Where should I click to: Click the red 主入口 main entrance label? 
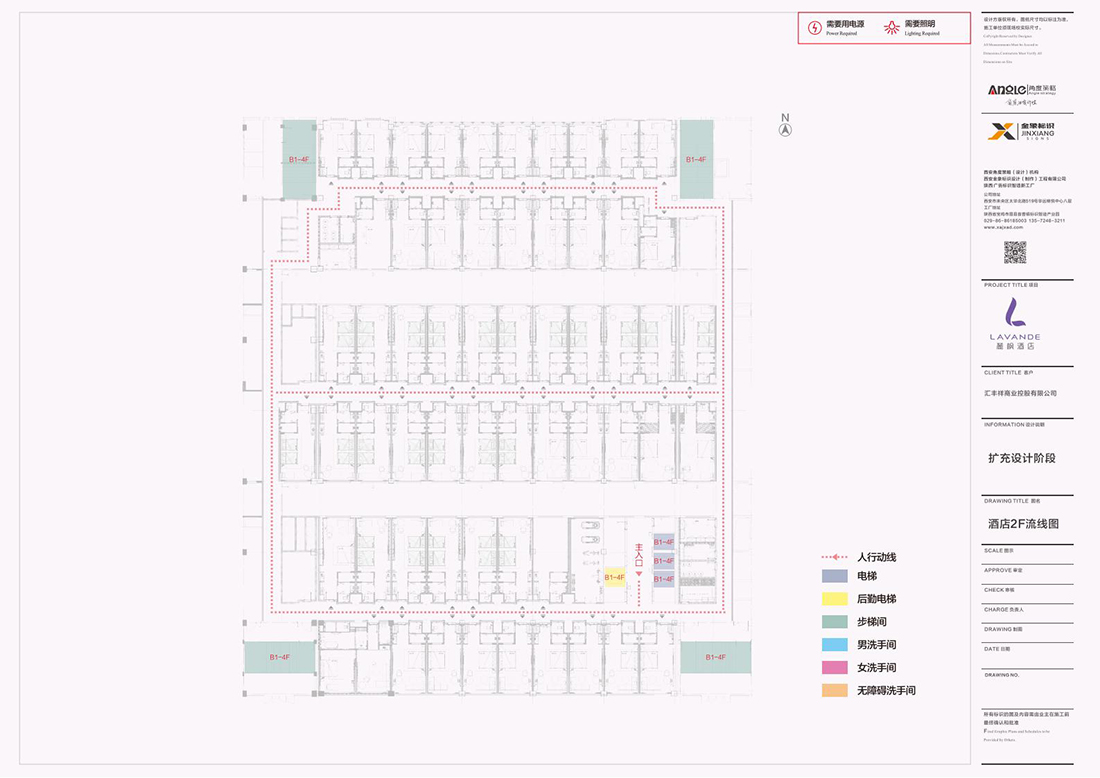(x=638, y=557)
